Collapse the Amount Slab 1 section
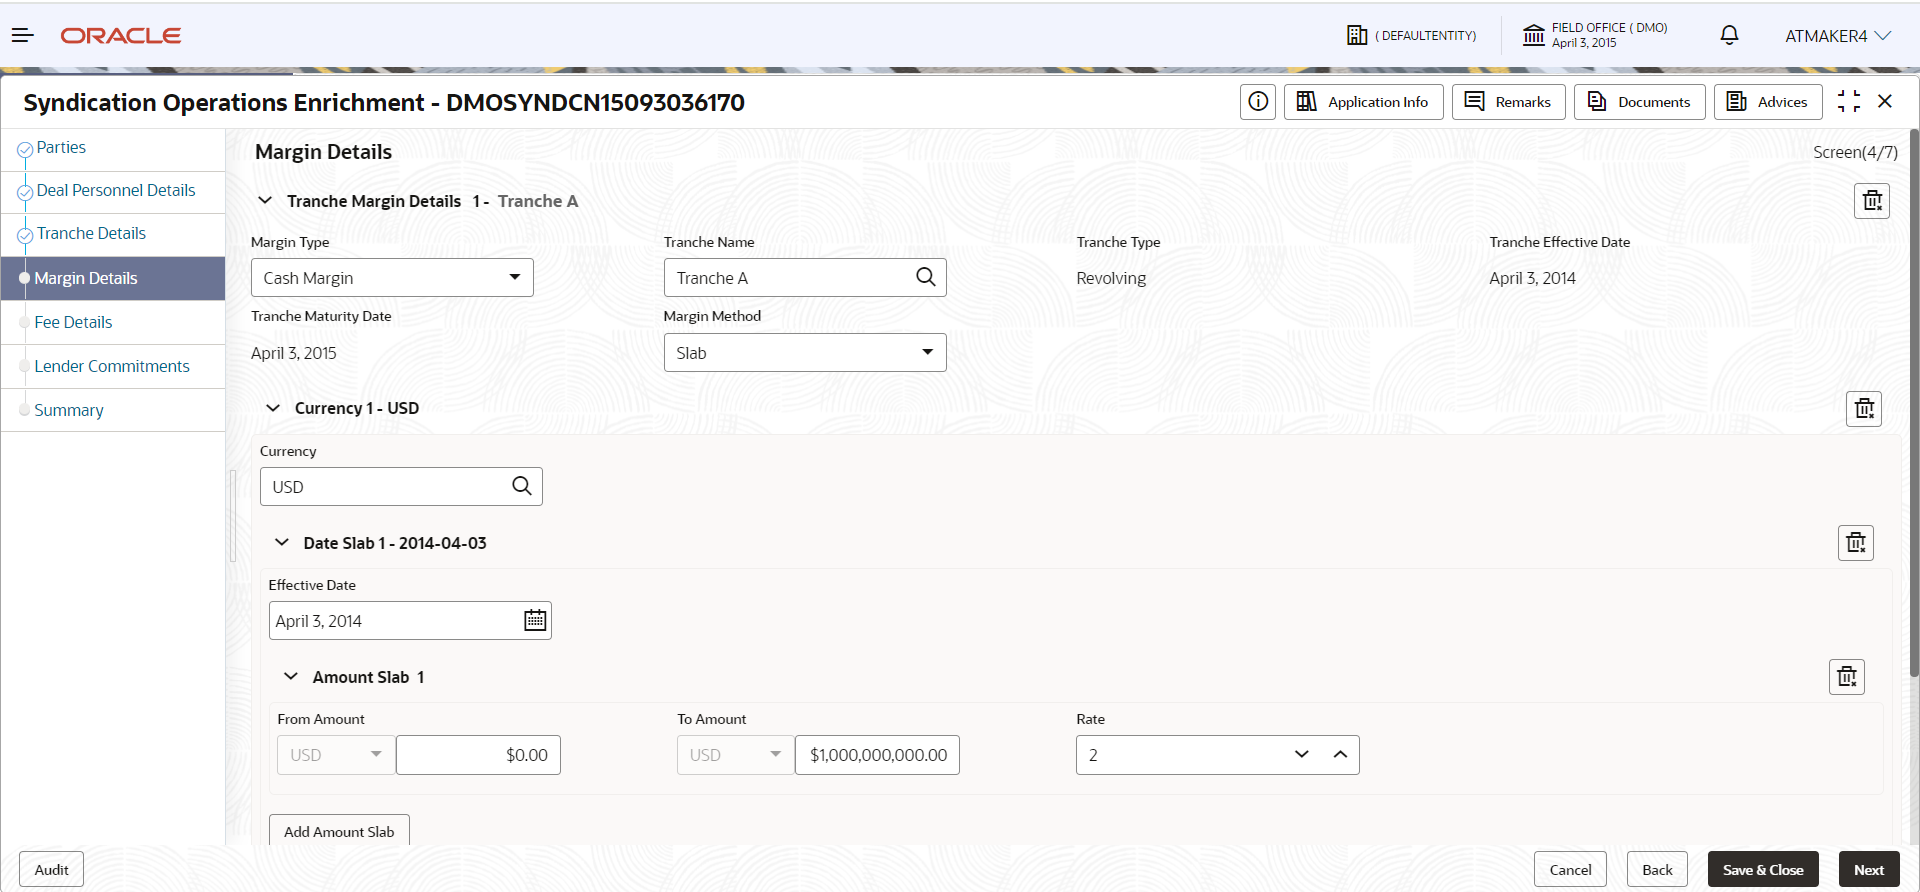This screenshot has height=892, width=1920. [x=291, y=676]
